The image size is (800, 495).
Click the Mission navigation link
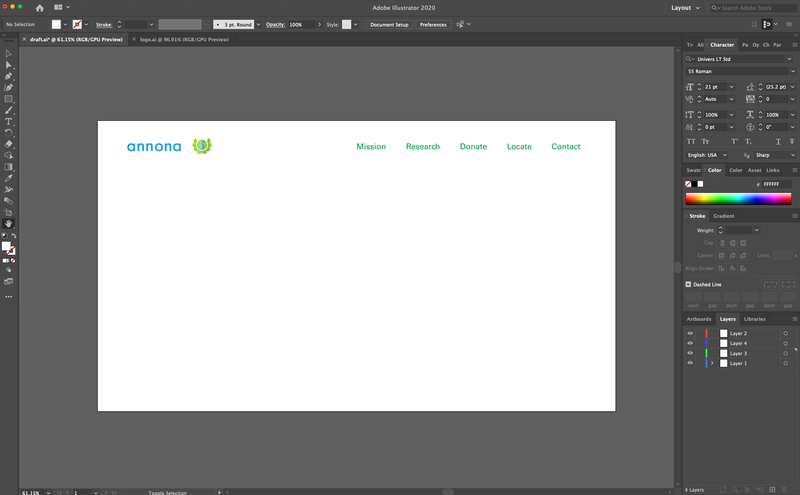click(x=371, y=146)
